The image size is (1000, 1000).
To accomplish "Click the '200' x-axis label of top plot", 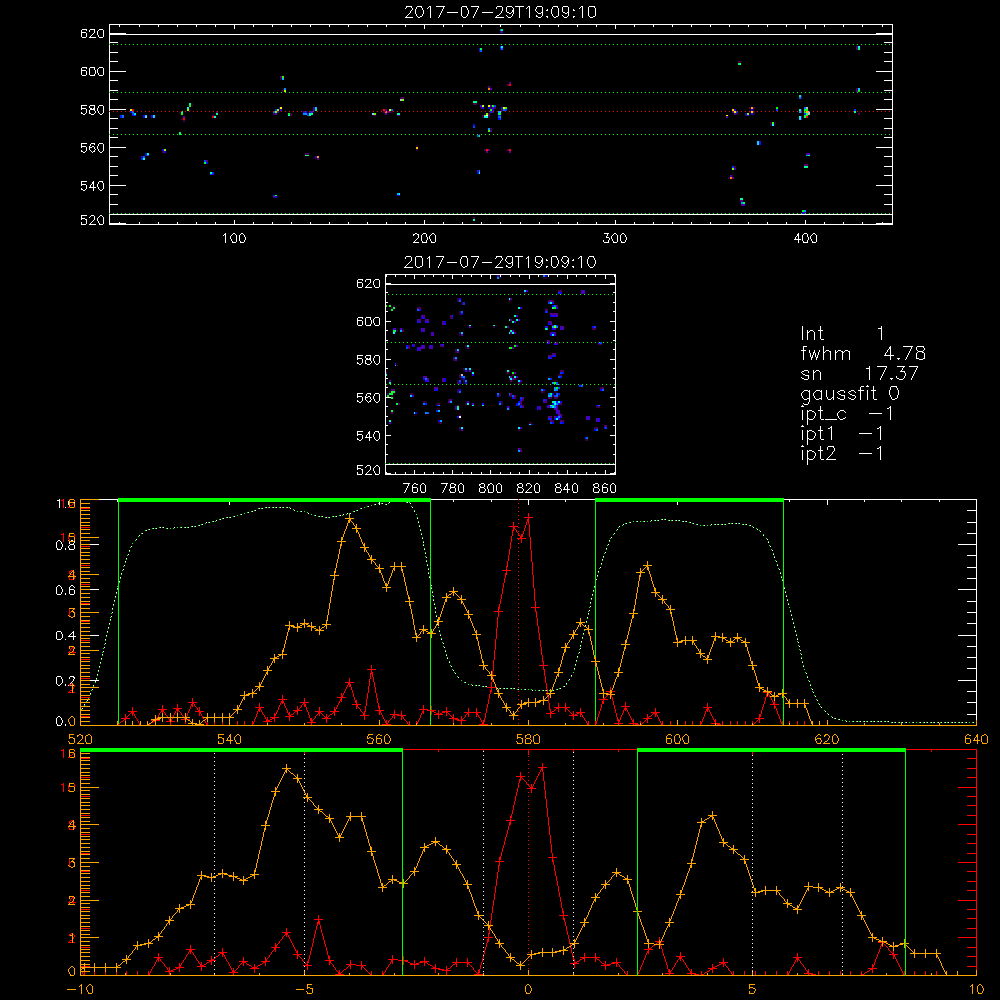I will 424,239.
